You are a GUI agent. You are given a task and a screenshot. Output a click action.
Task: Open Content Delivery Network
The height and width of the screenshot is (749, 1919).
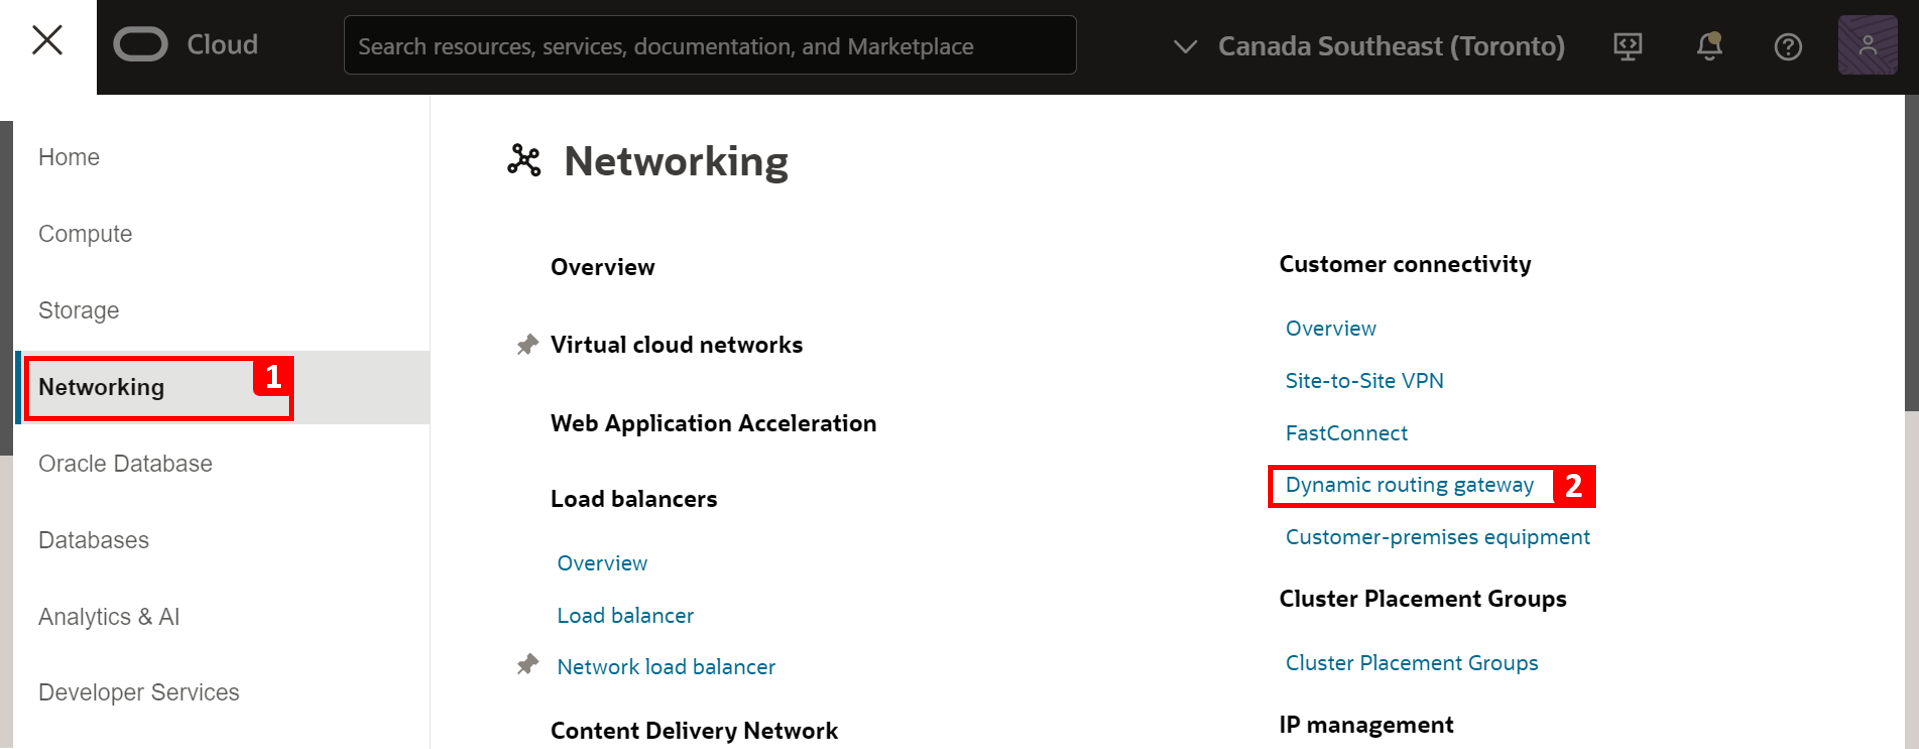pos(694,731)
